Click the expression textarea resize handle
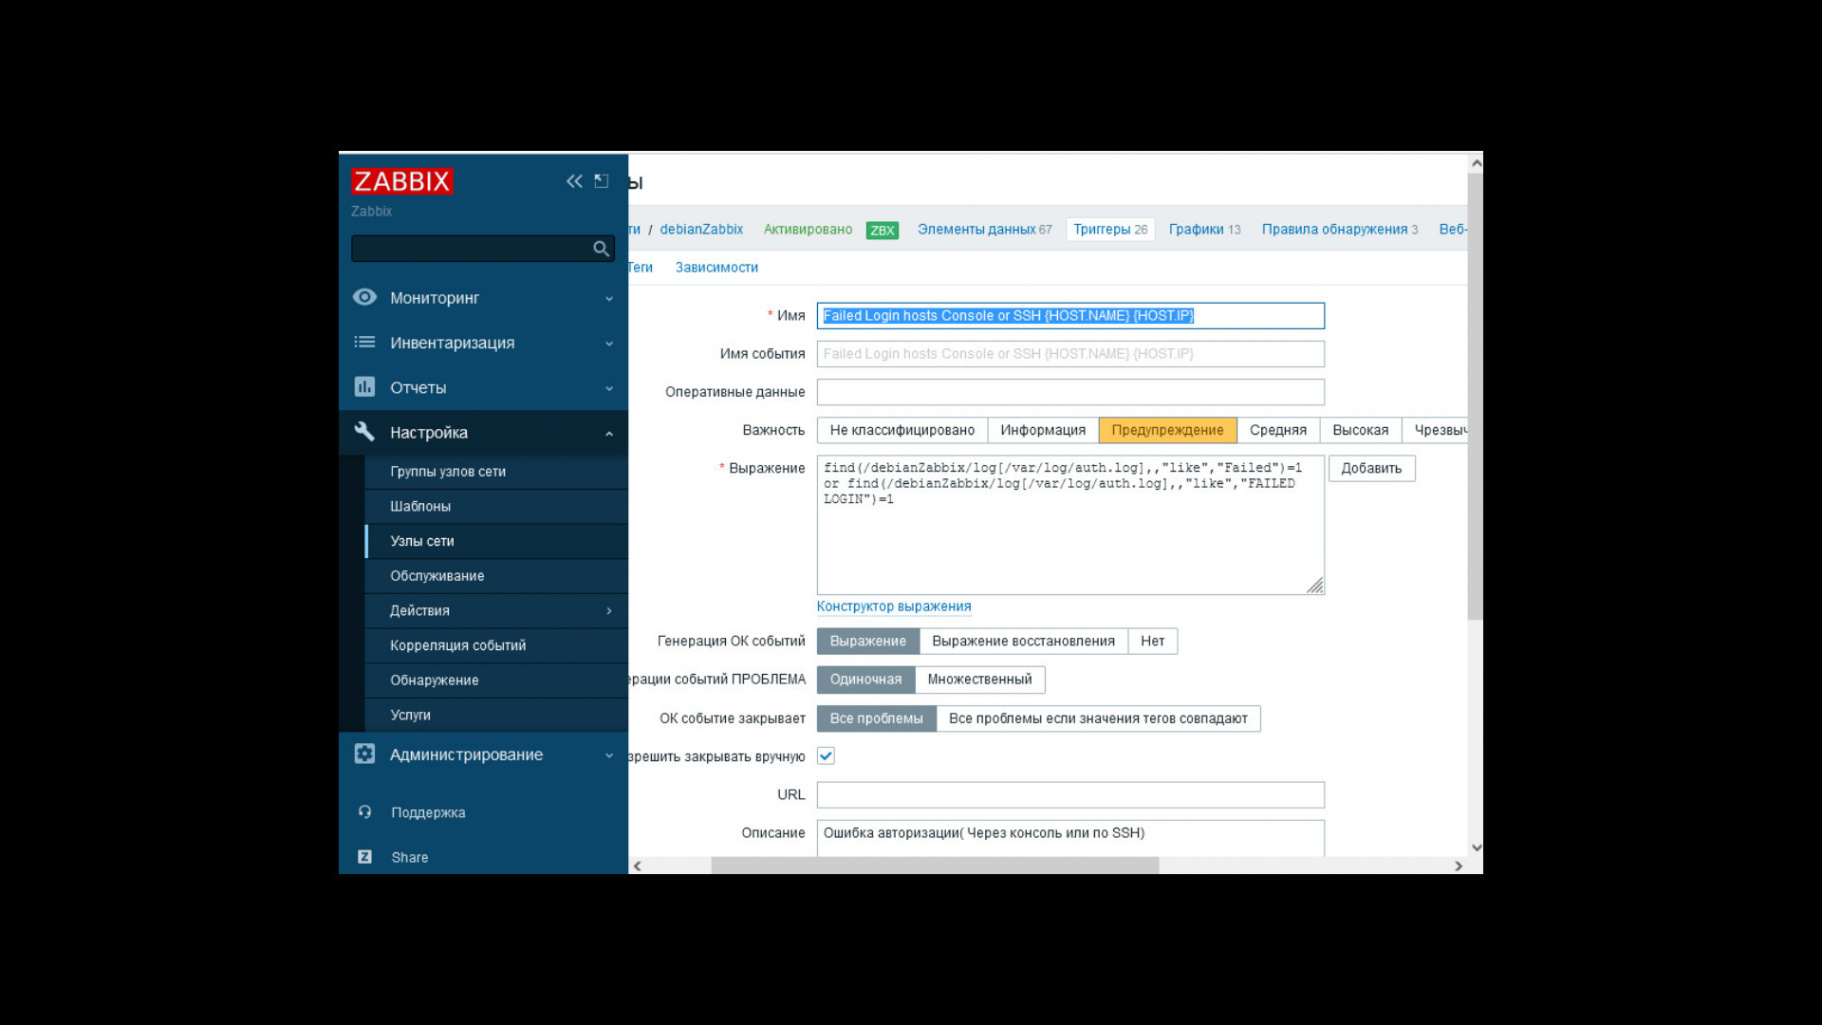The width and height of the screenshot is (1822, 1025). (1315, 585)
